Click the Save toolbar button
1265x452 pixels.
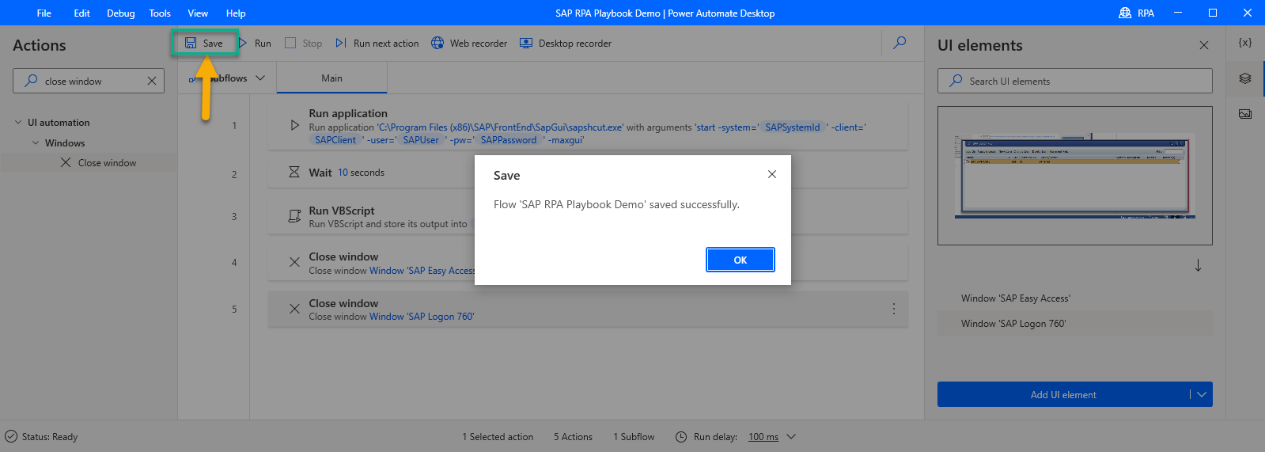tap(204, 43)
